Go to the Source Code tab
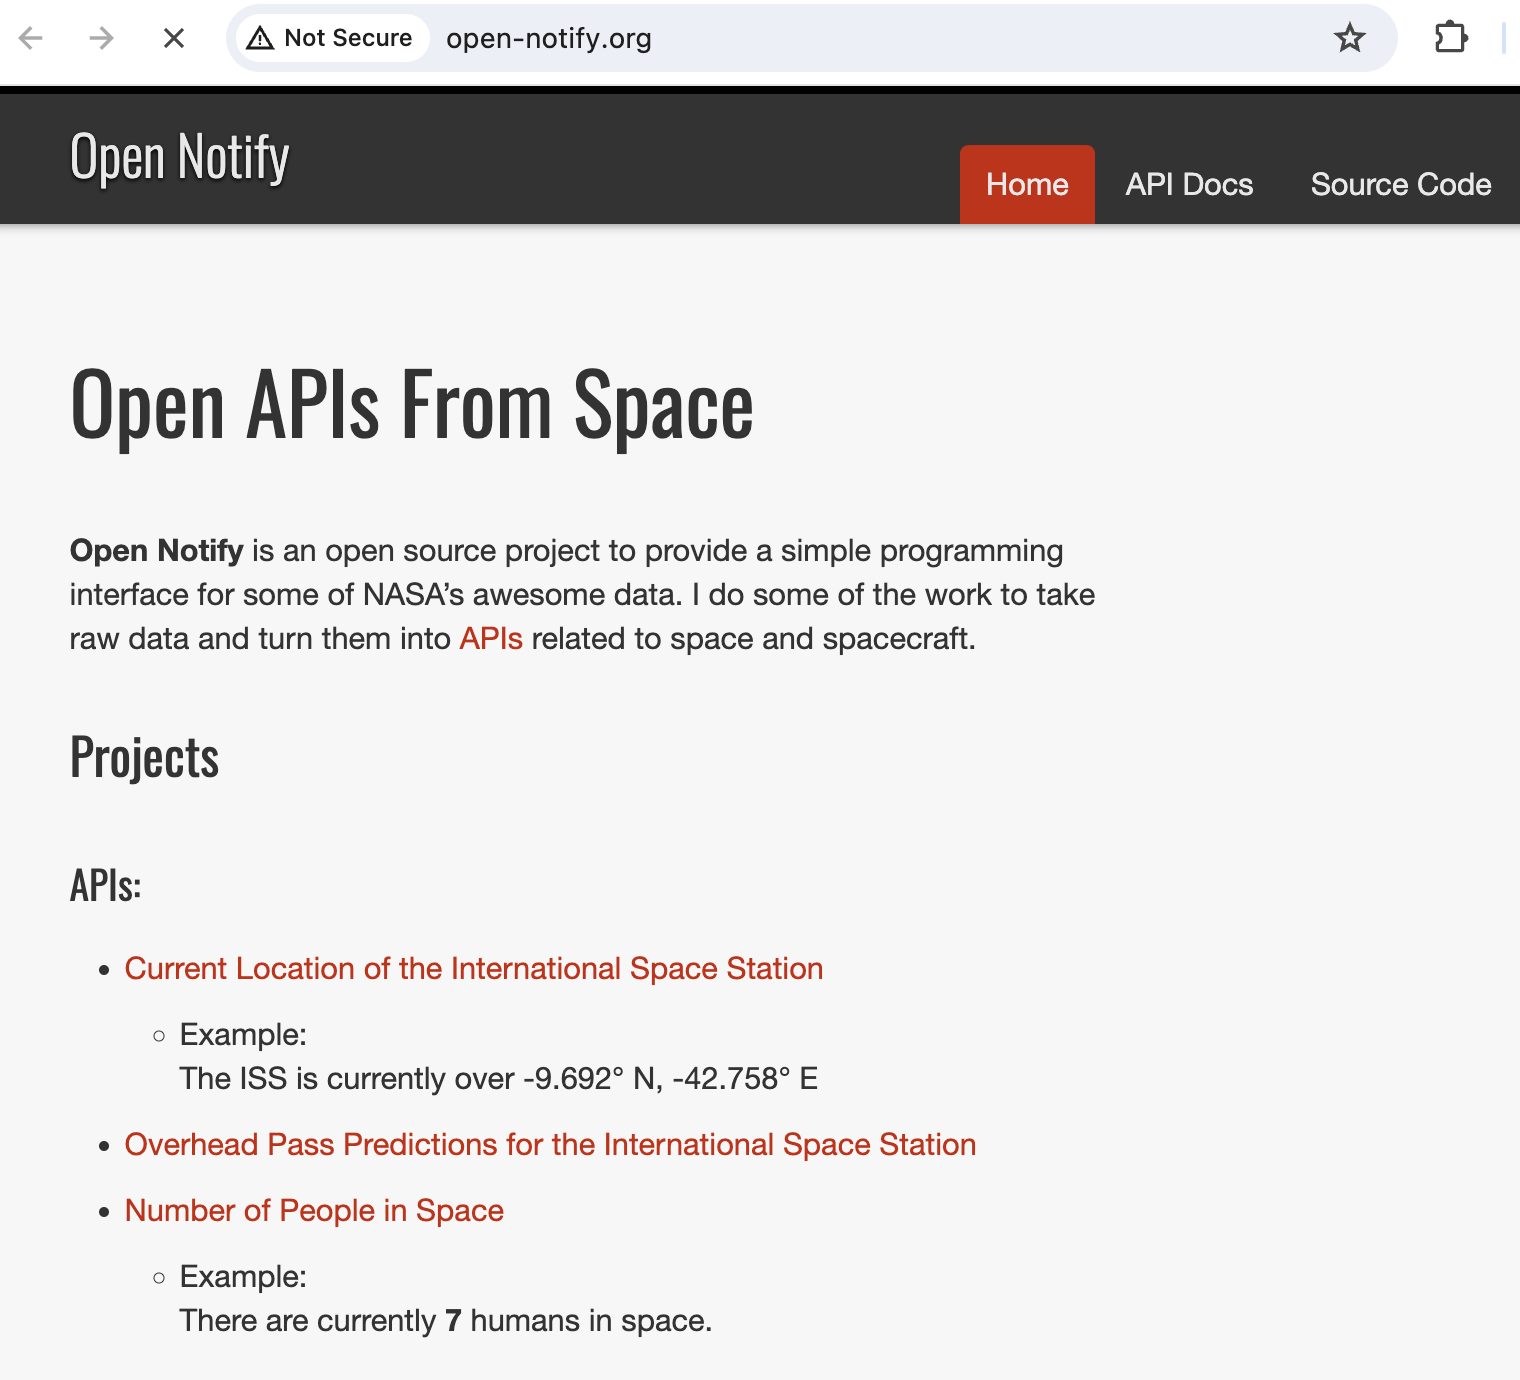 (x=1400, y=184)
